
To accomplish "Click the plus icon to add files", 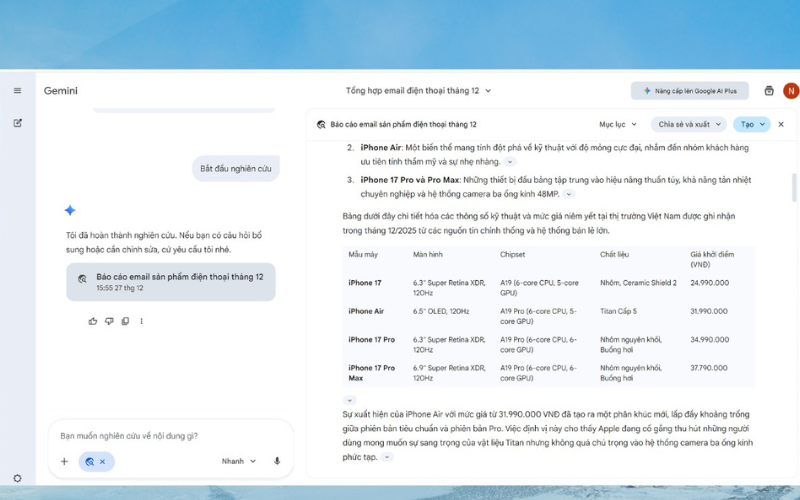I will coord(64,461).
